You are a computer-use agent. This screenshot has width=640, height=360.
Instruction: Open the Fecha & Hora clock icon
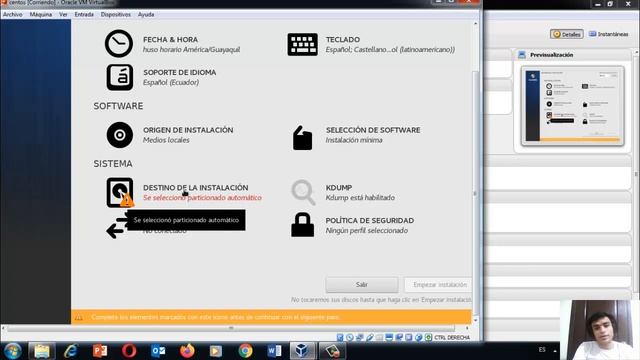[119, 43]
